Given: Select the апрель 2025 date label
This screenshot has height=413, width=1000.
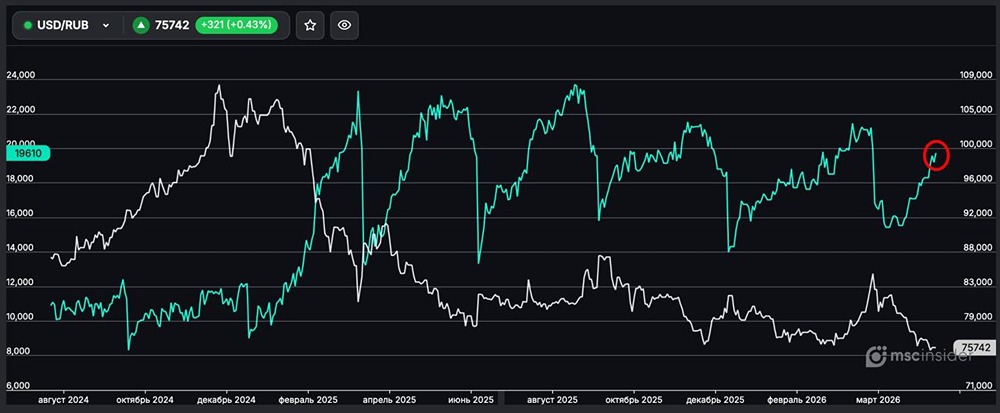Looking at the screenshot, I should tap(389, 400).
